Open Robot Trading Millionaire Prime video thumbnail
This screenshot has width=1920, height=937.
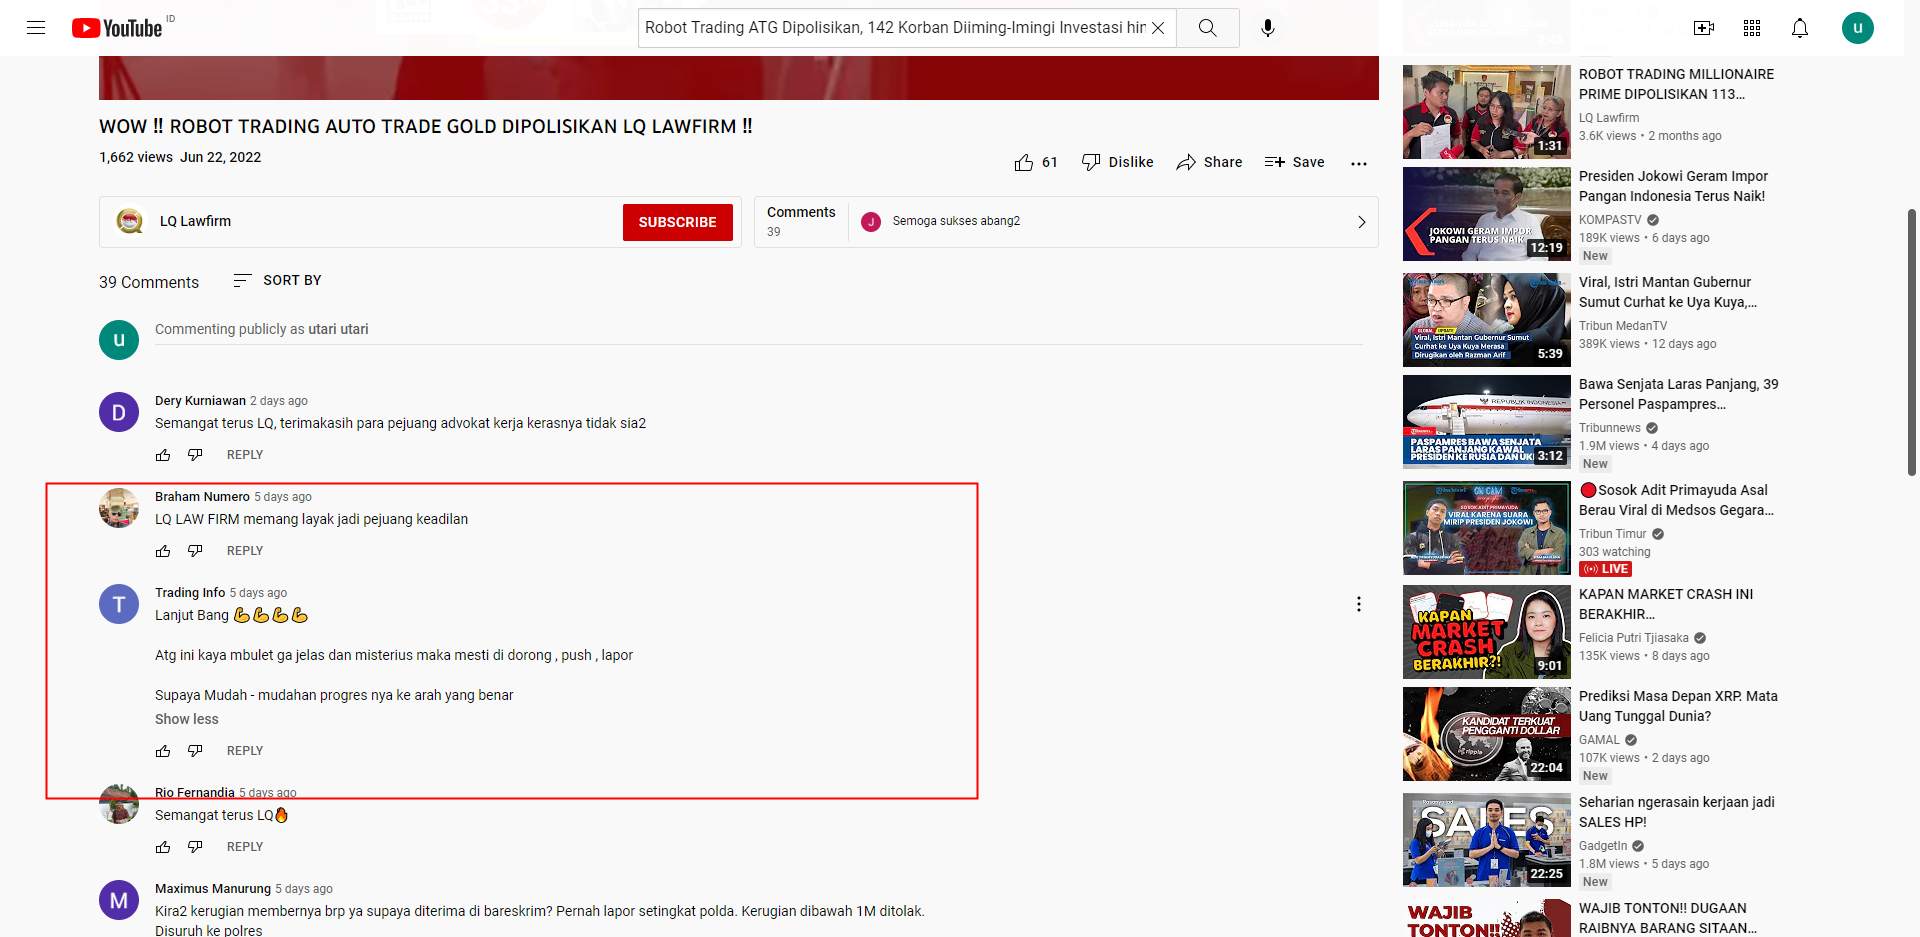(x=1487, y=112)
